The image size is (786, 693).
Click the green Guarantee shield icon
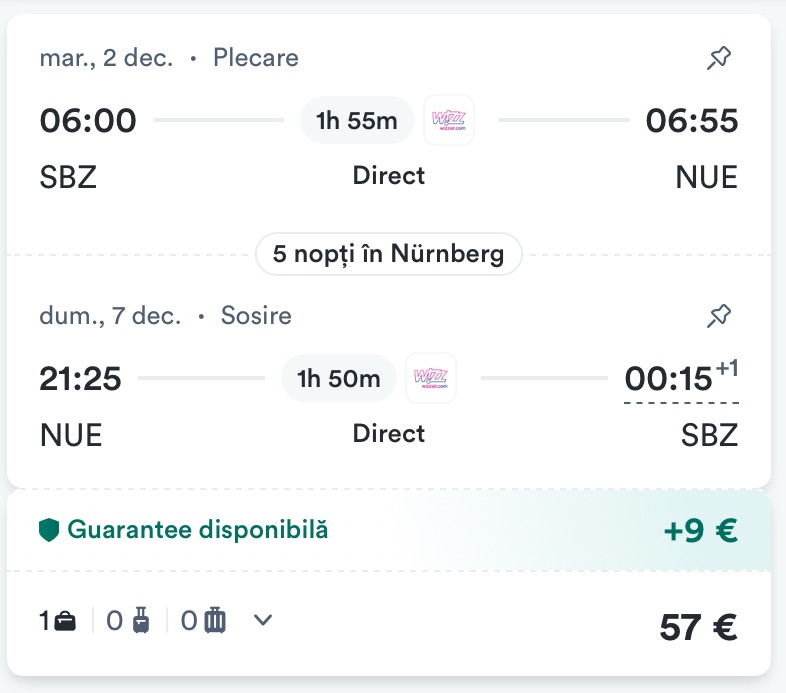click(49, 529)
